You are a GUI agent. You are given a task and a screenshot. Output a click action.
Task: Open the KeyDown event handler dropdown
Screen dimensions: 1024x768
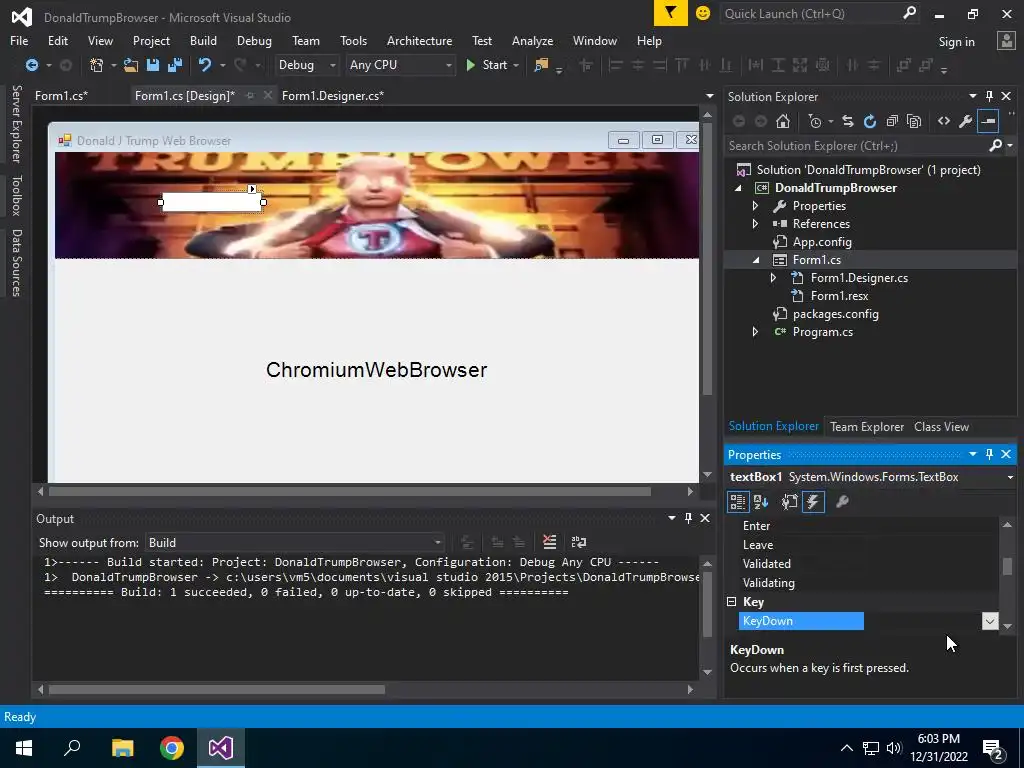click(989, 621)
